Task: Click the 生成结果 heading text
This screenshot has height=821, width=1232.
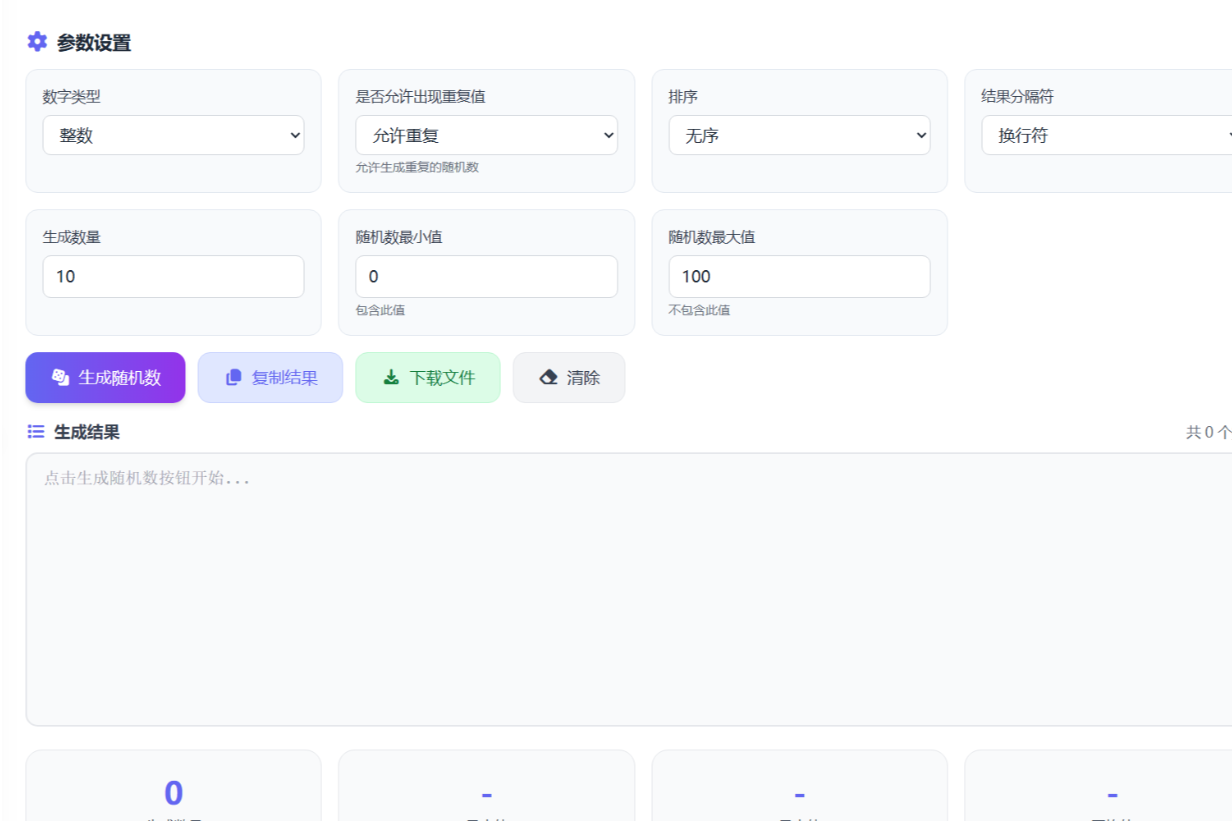Action: coord(87,432)
